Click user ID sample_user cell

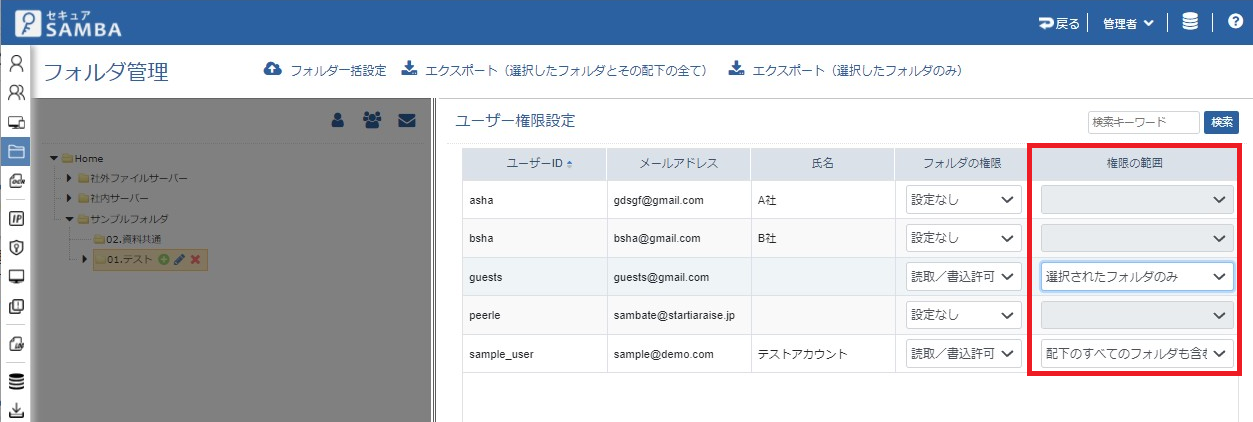534,353
